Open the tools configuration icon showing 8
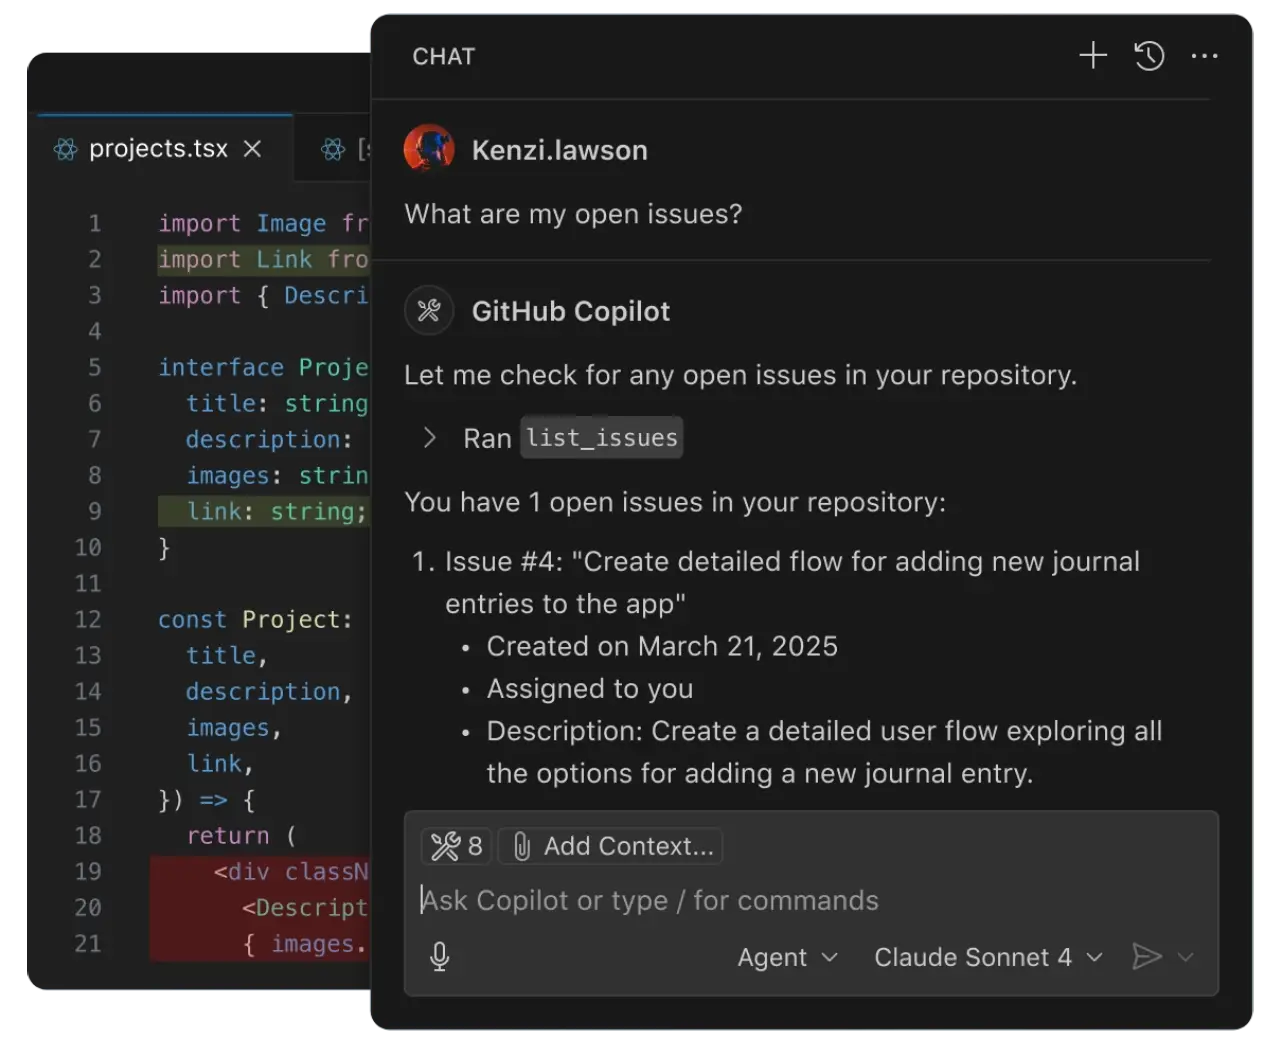This screenshot has width=1282, height=1043. click(x=456, y=846)
